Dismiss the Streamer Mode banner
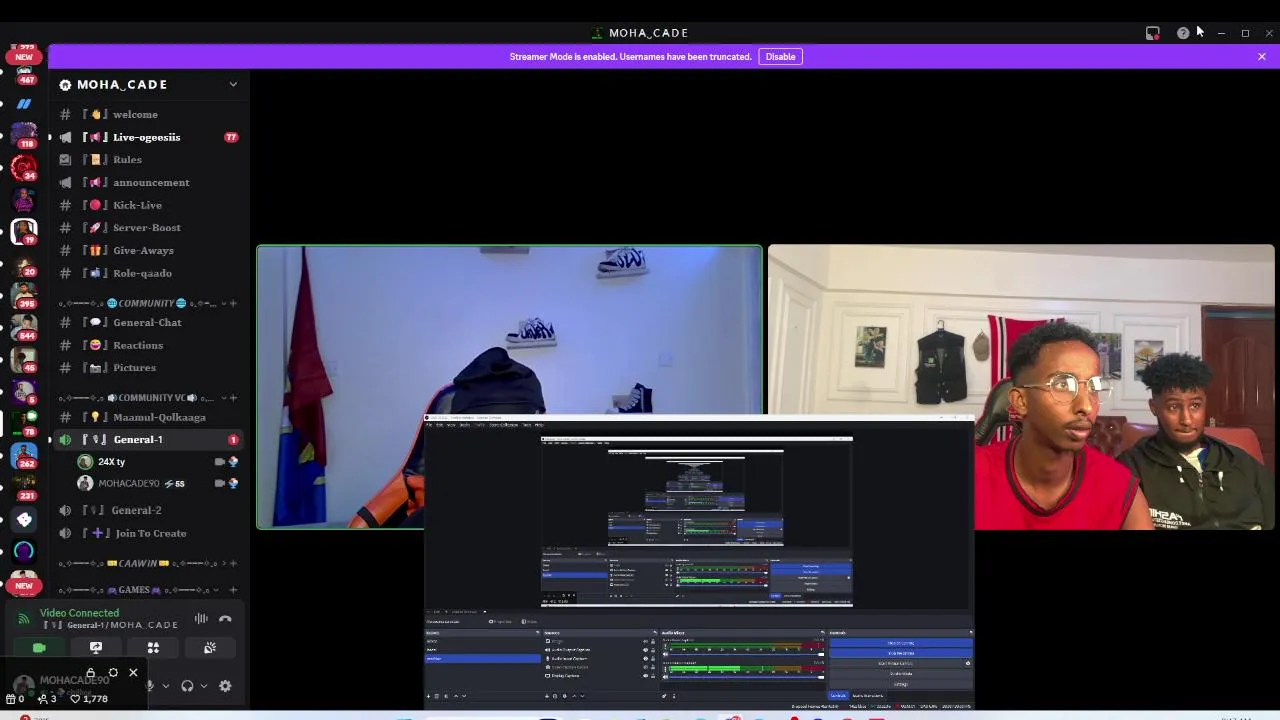Image resolution: width=1280 pixels, height=720 pixels. (1262, 57)
